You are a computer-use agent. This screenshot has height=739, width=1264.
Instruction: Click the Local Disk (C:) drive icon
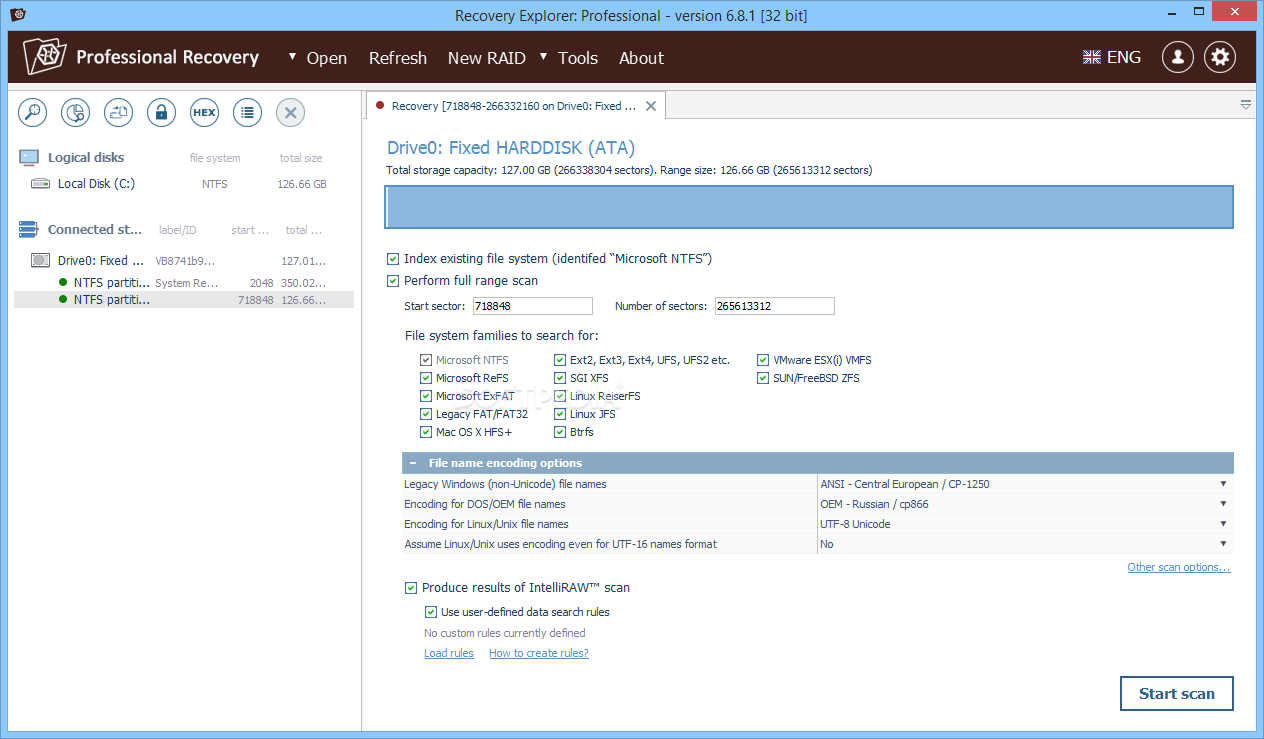40,184
